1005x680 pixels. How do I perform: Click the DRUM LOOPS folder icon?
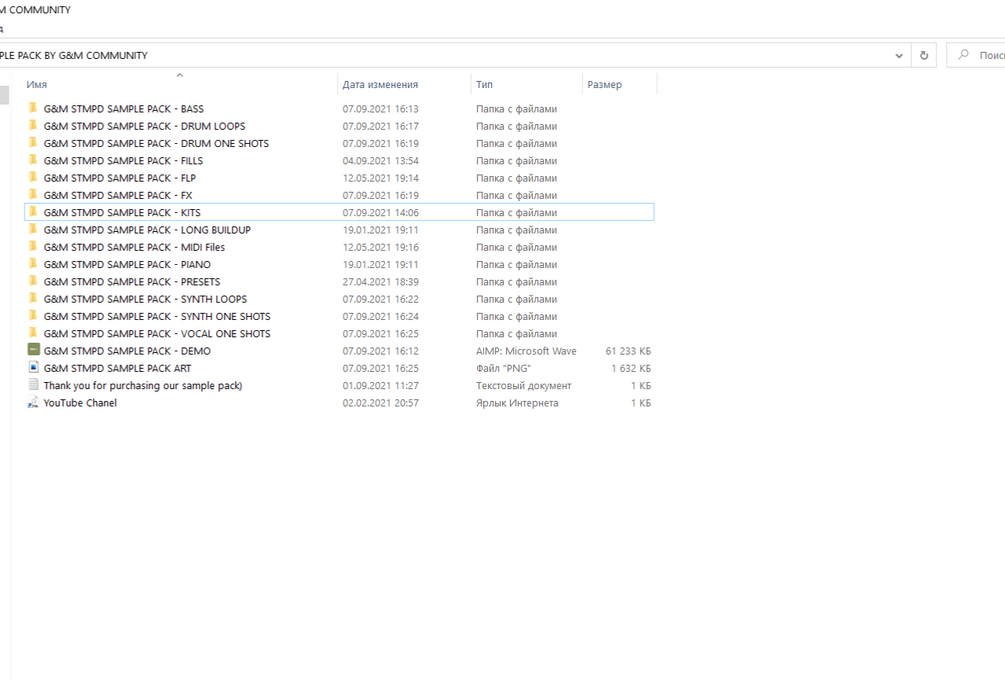[x=33, y=126]
